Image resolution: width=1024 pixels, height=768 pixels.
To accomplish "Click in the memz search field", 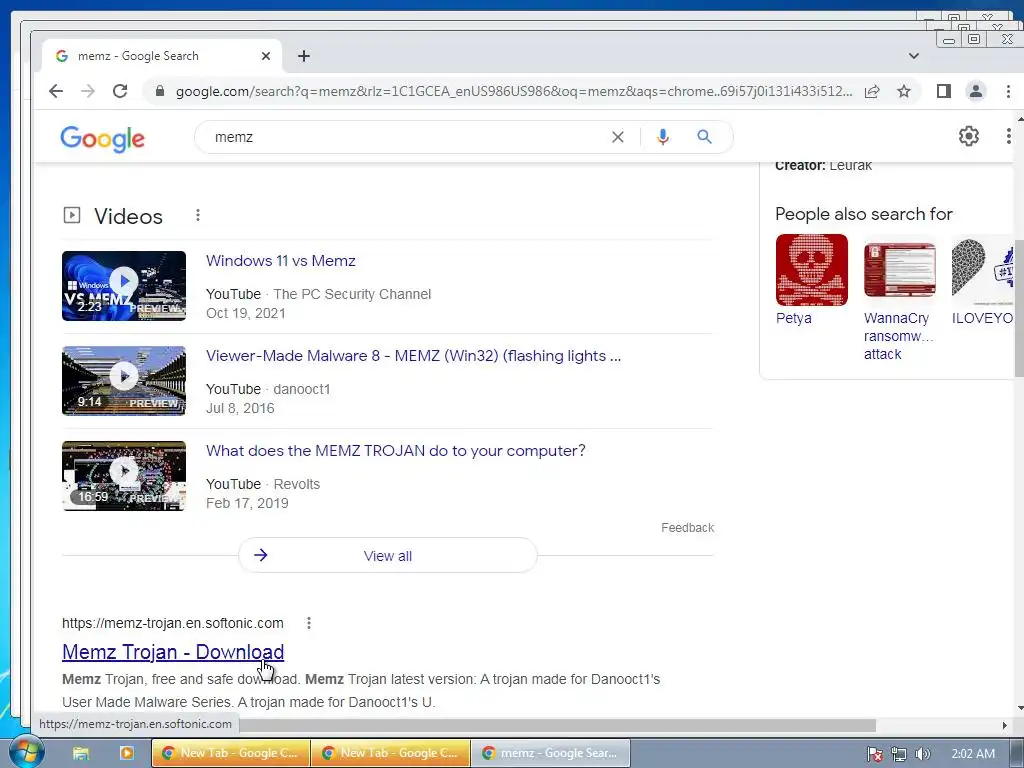I will [x=405, y=137].
